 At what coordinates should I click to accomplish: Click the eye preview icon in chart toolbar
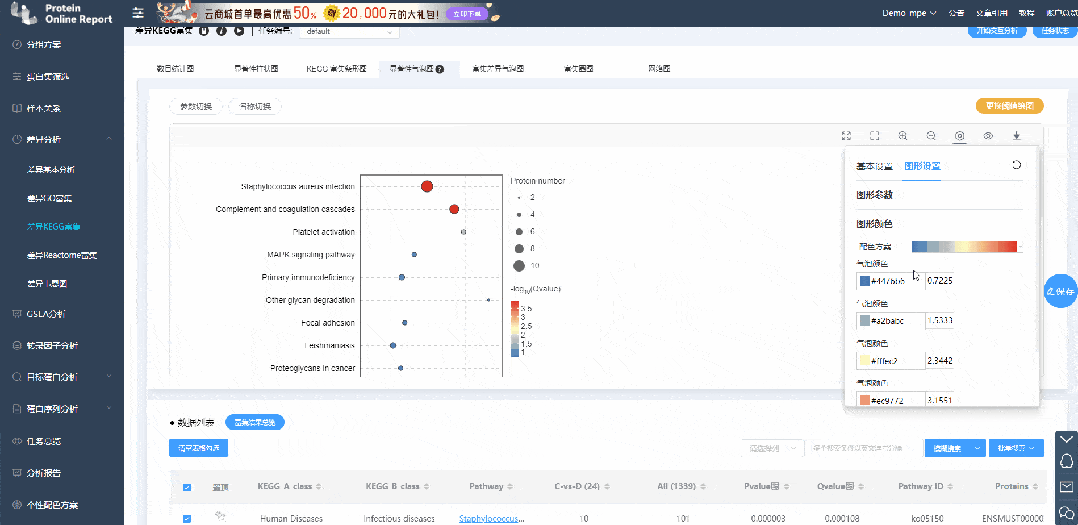(988, 135)
